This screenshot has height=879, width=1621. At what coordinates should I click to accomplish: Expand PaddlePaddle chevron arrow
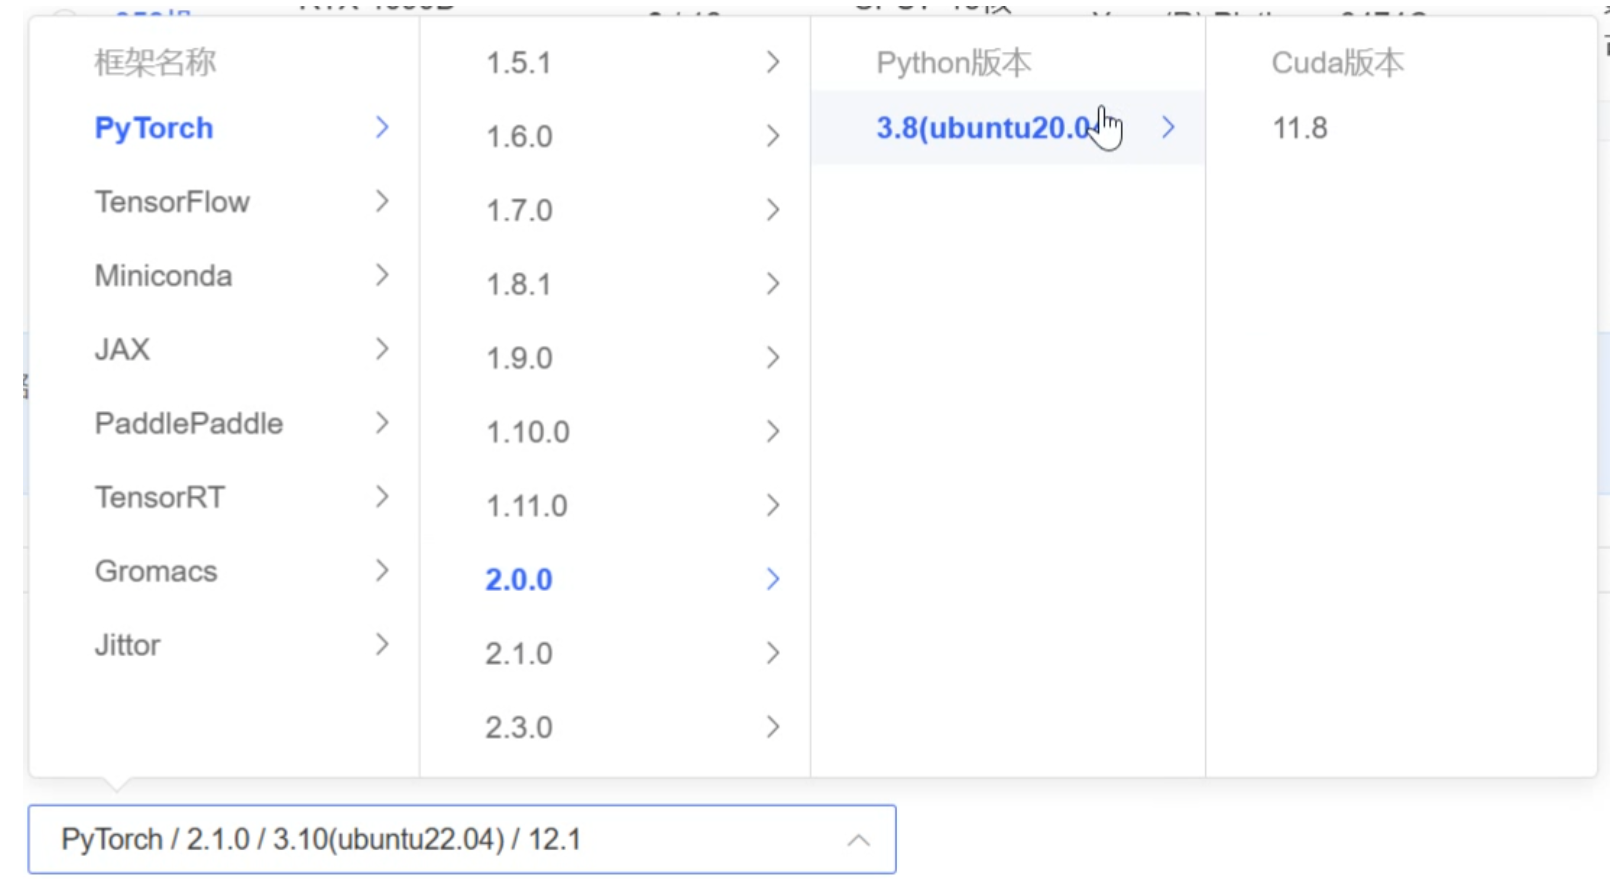[382, 423]
